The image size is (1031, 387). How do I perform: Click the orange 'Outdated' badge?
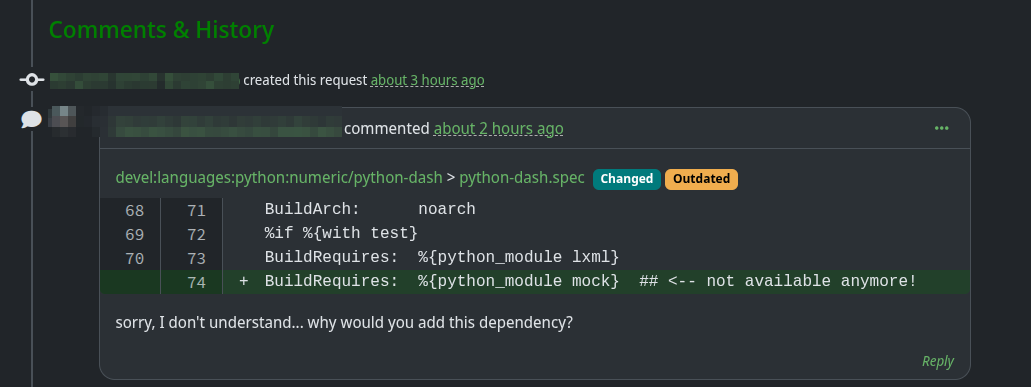(702, 179)
